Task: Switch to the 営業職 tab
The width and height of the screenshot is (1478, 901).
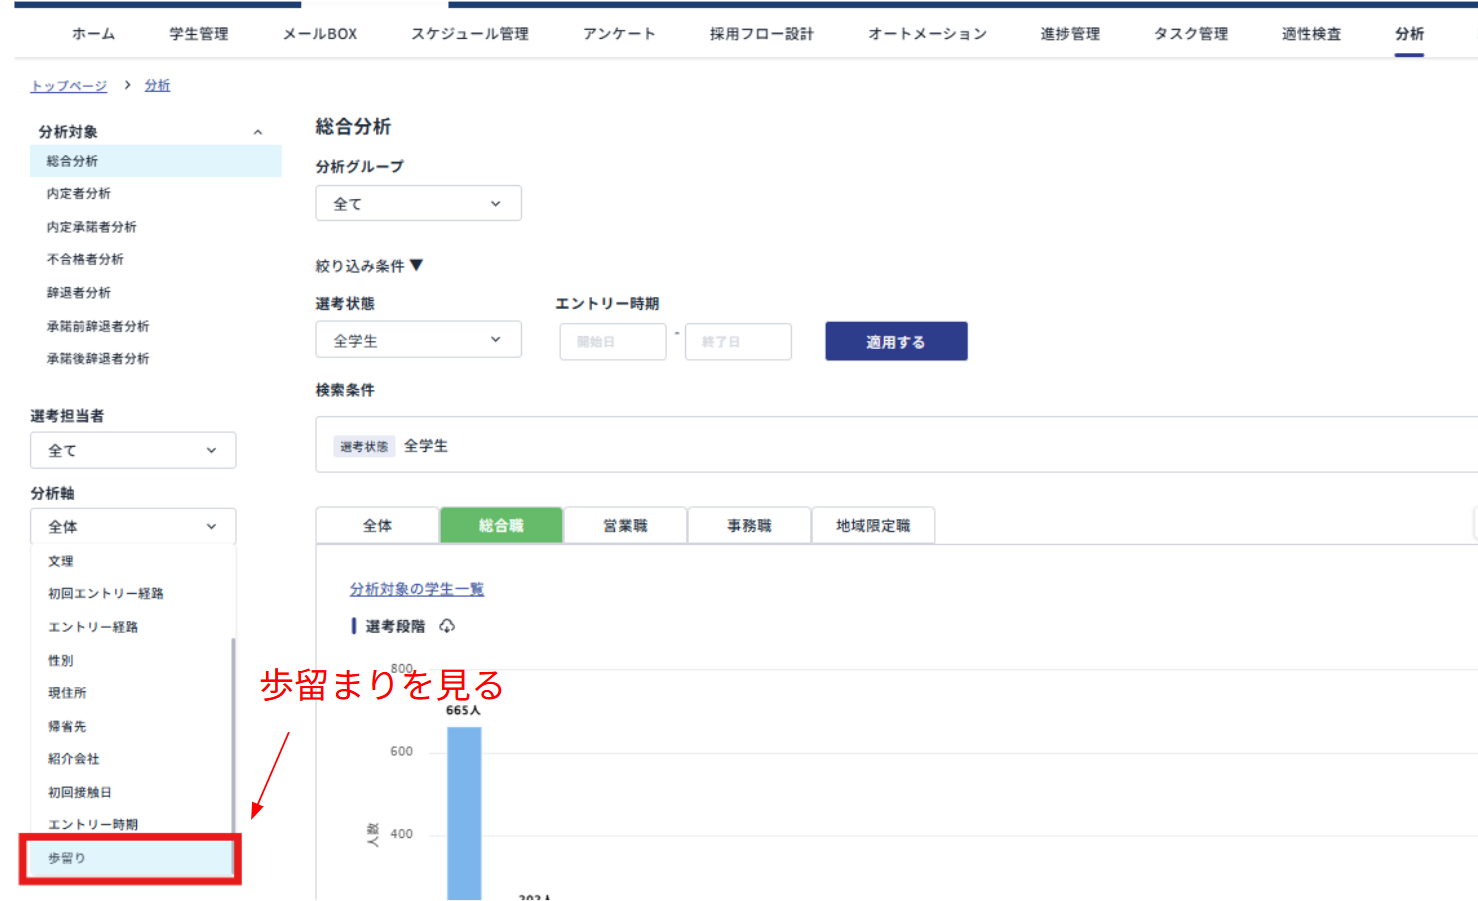Action: coord(625,524)
